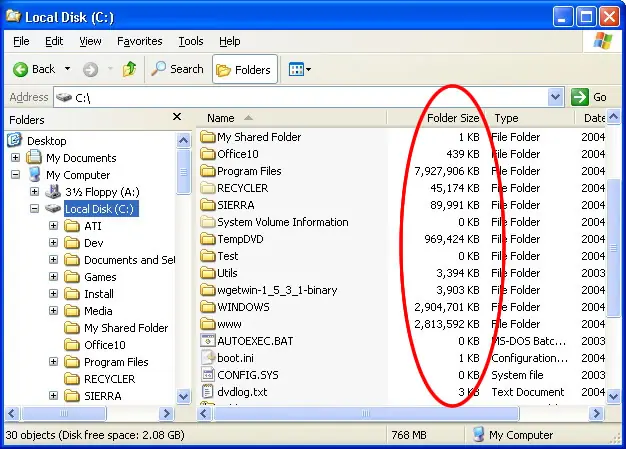This screenshot has width=626, height=449.
Task: Sort by Name column header
Action: coord(291,118)
